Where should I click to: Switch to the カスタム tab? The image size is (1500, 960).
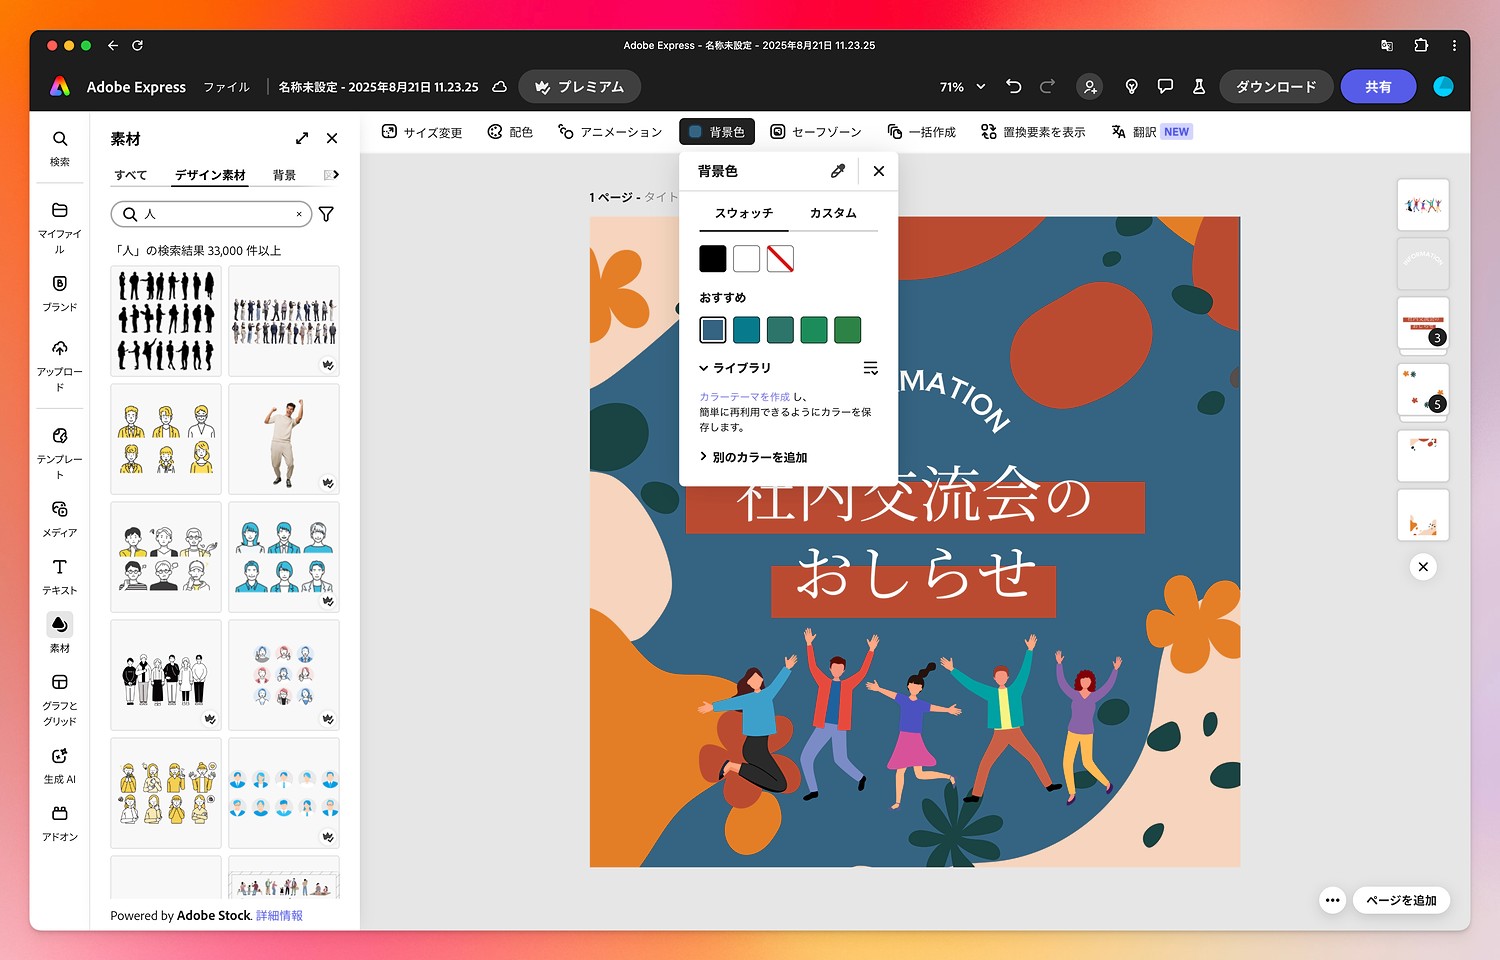click(833, 213)
